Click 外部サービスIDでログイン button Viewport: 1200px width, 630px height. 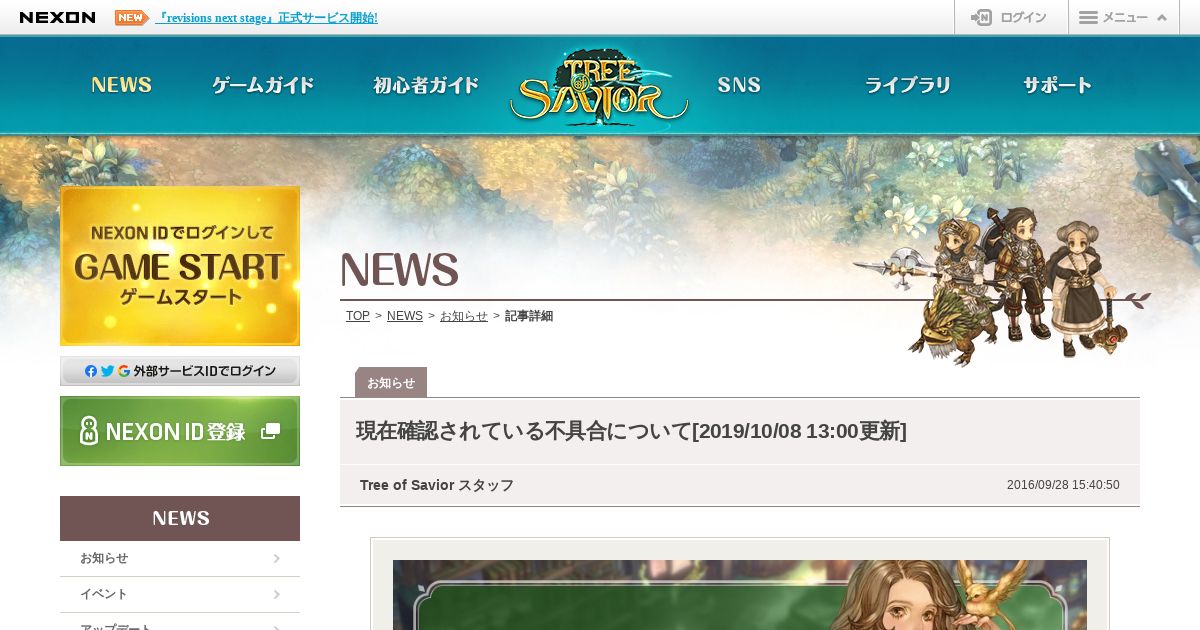[180, 371]
